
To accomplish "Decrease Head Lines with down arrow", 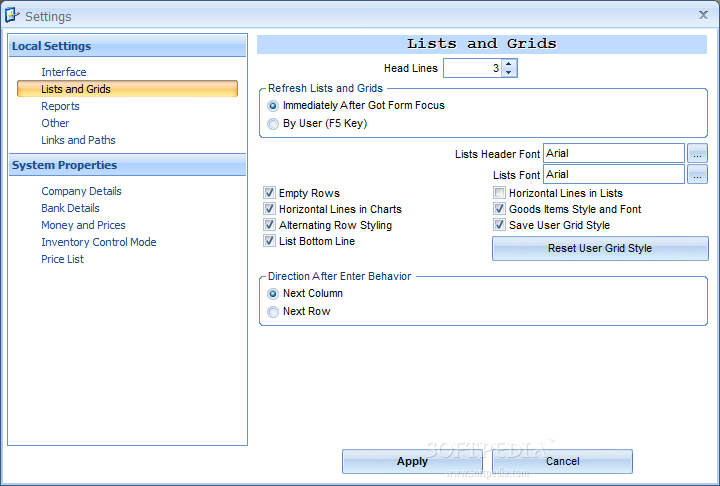I will pos(509,73).
